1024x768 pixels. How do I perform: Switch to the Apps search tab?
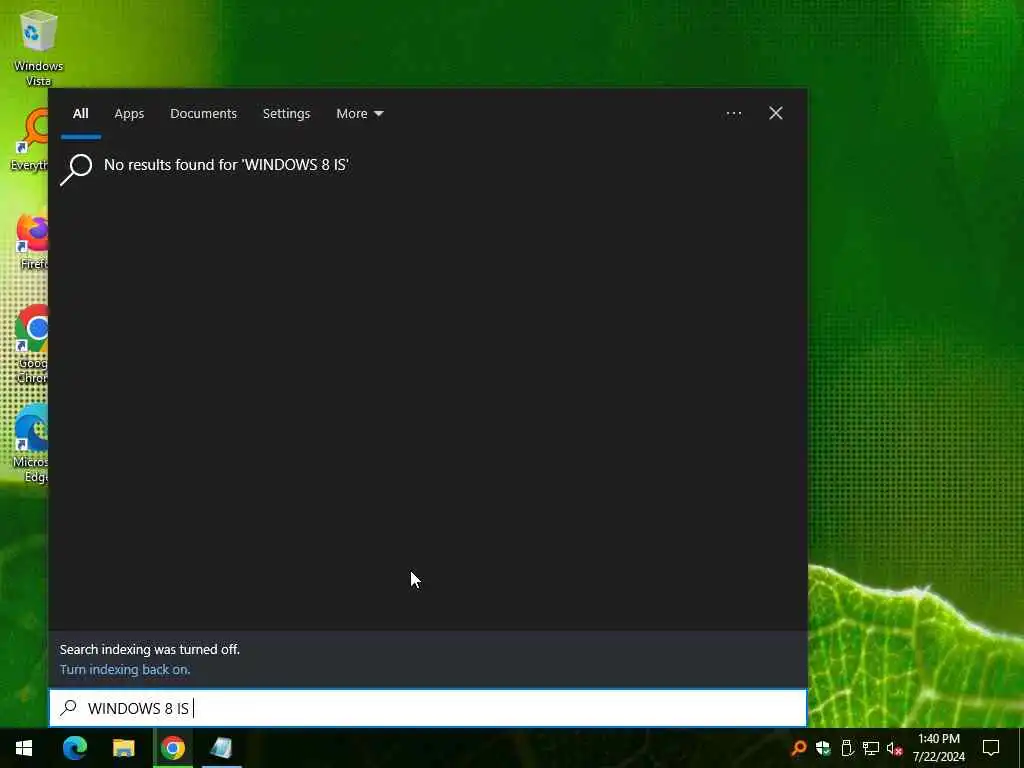129,114
